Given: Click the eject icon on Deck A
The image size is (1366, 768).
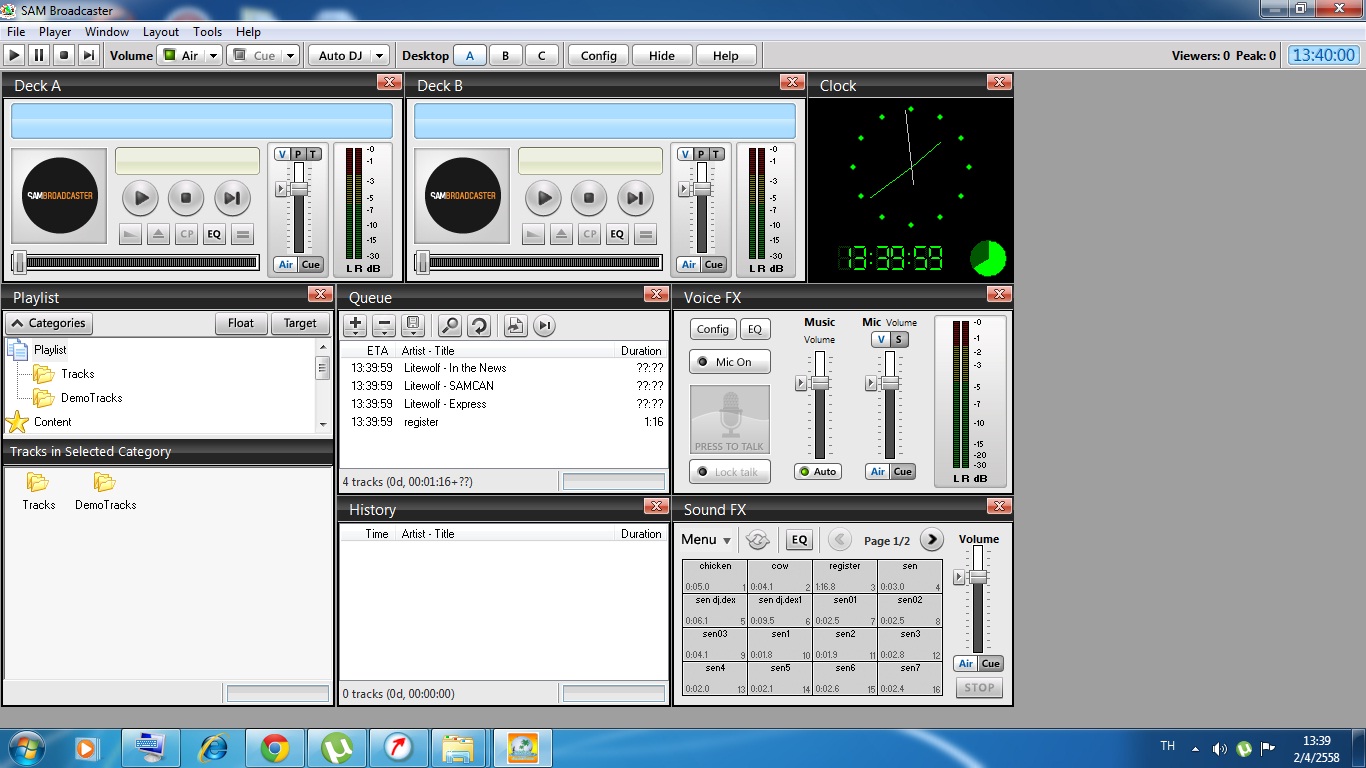Looking at the screenshot, I should coord(158,235).
